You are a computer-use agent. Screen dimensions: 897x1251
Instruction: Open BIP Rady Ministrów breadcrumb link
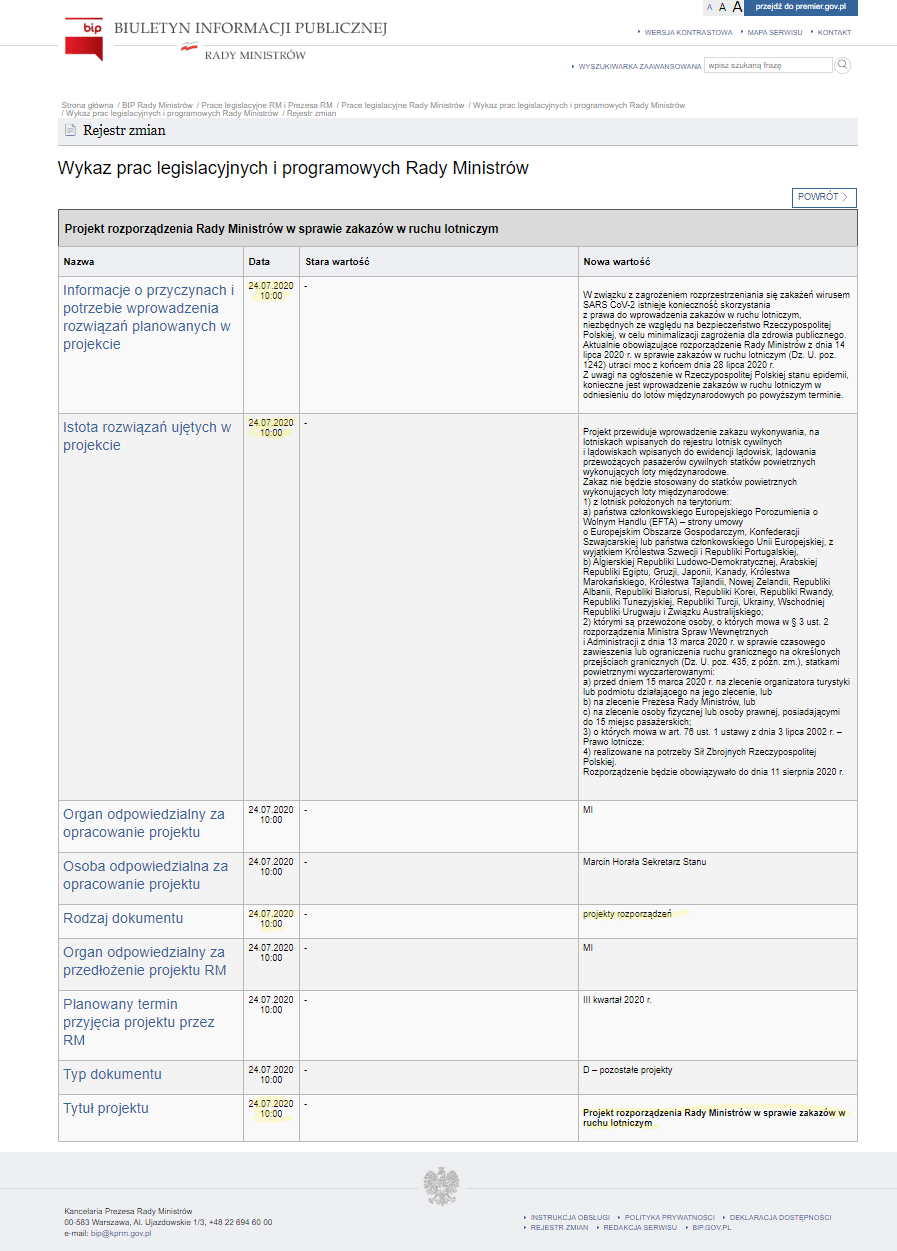(x=157, y=105)
